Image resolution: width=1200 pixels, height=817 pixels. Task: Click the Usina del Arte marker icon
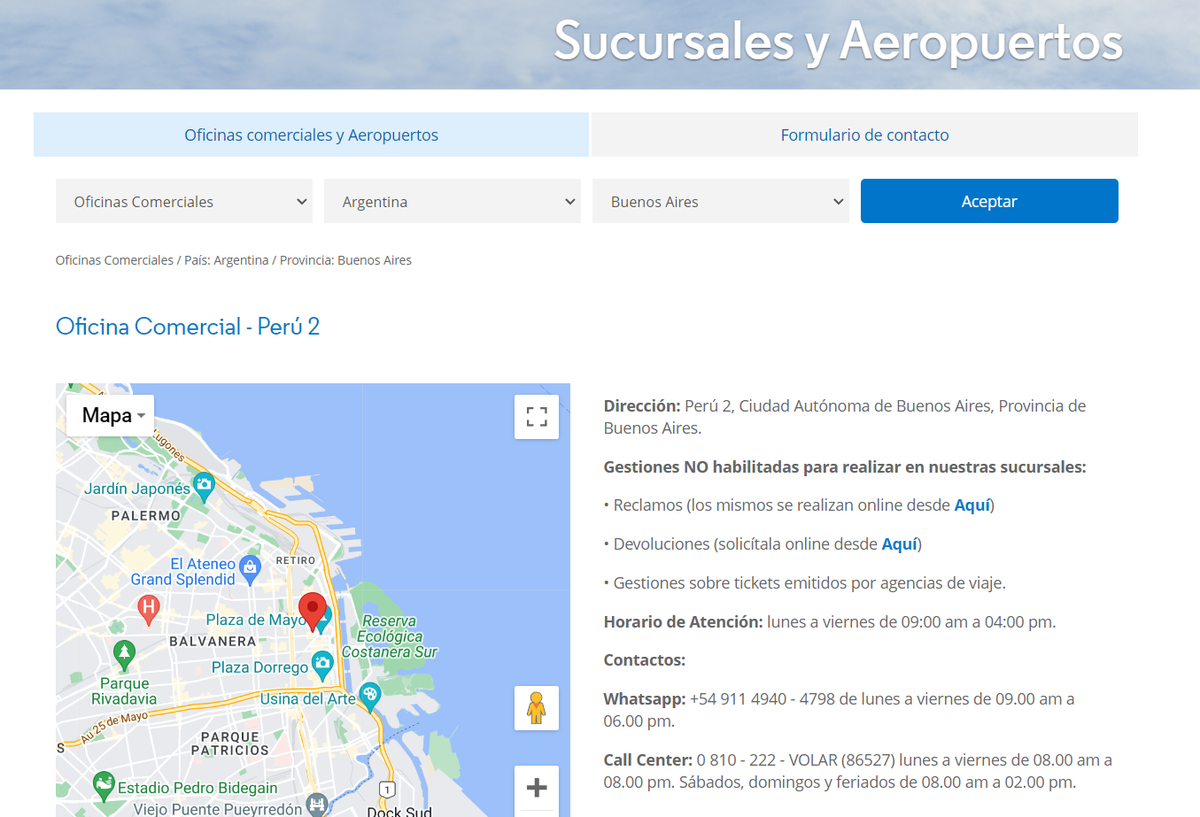pyautogui.click(x=370, y=696)
